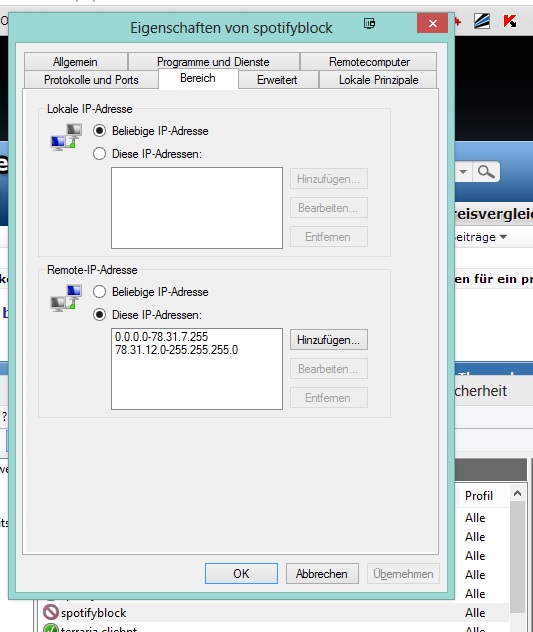Click the local IP network computers icon

click(67, 137)
